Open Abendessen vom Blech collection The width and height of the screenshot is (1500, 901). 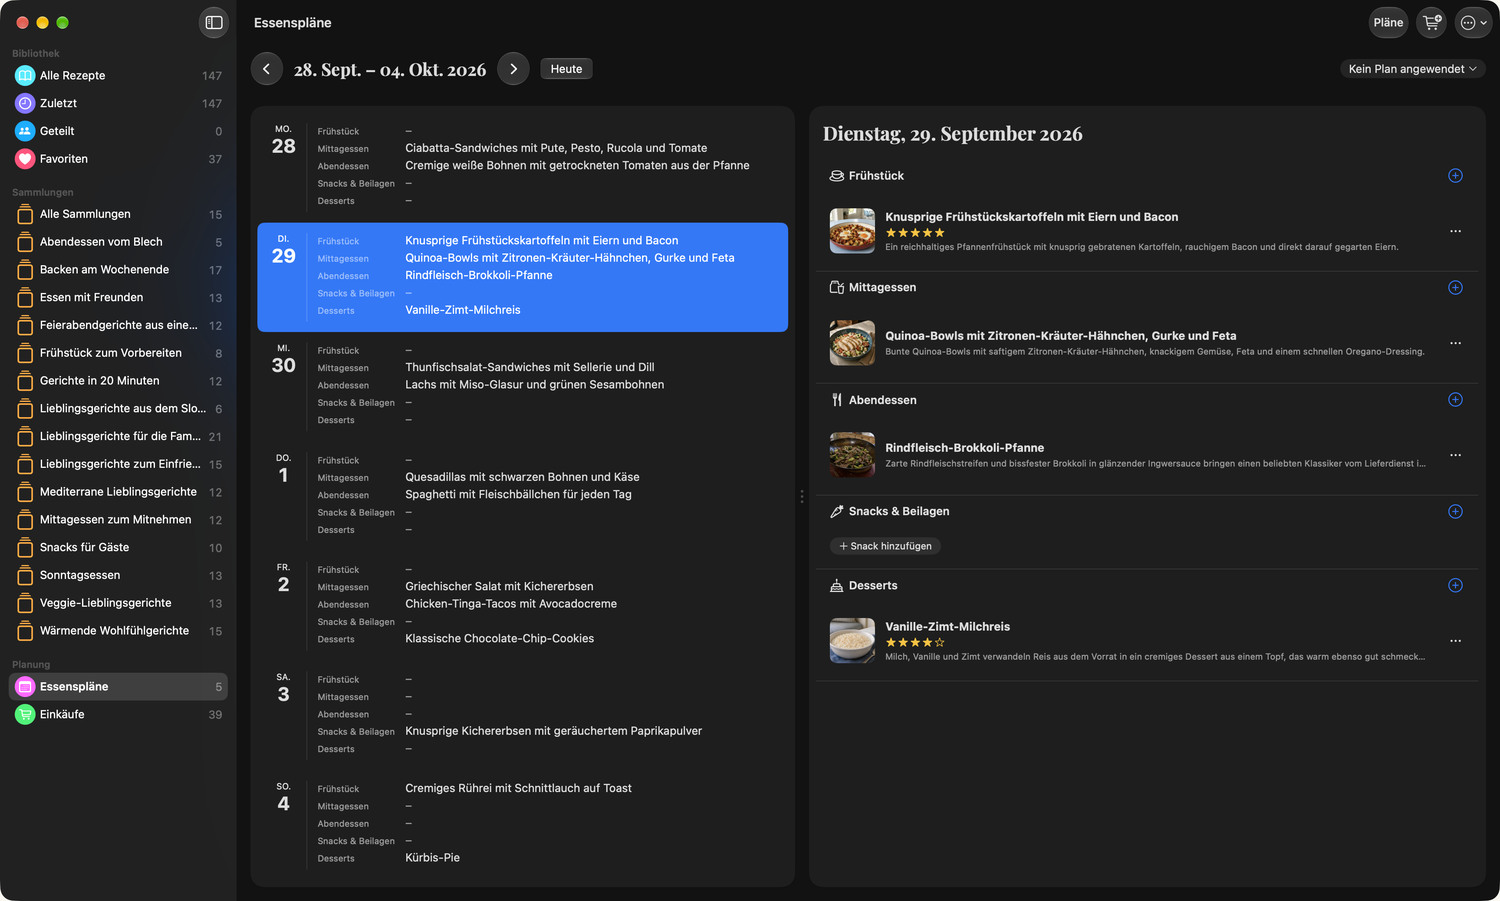pyautogui.click(x=118, y=242)
